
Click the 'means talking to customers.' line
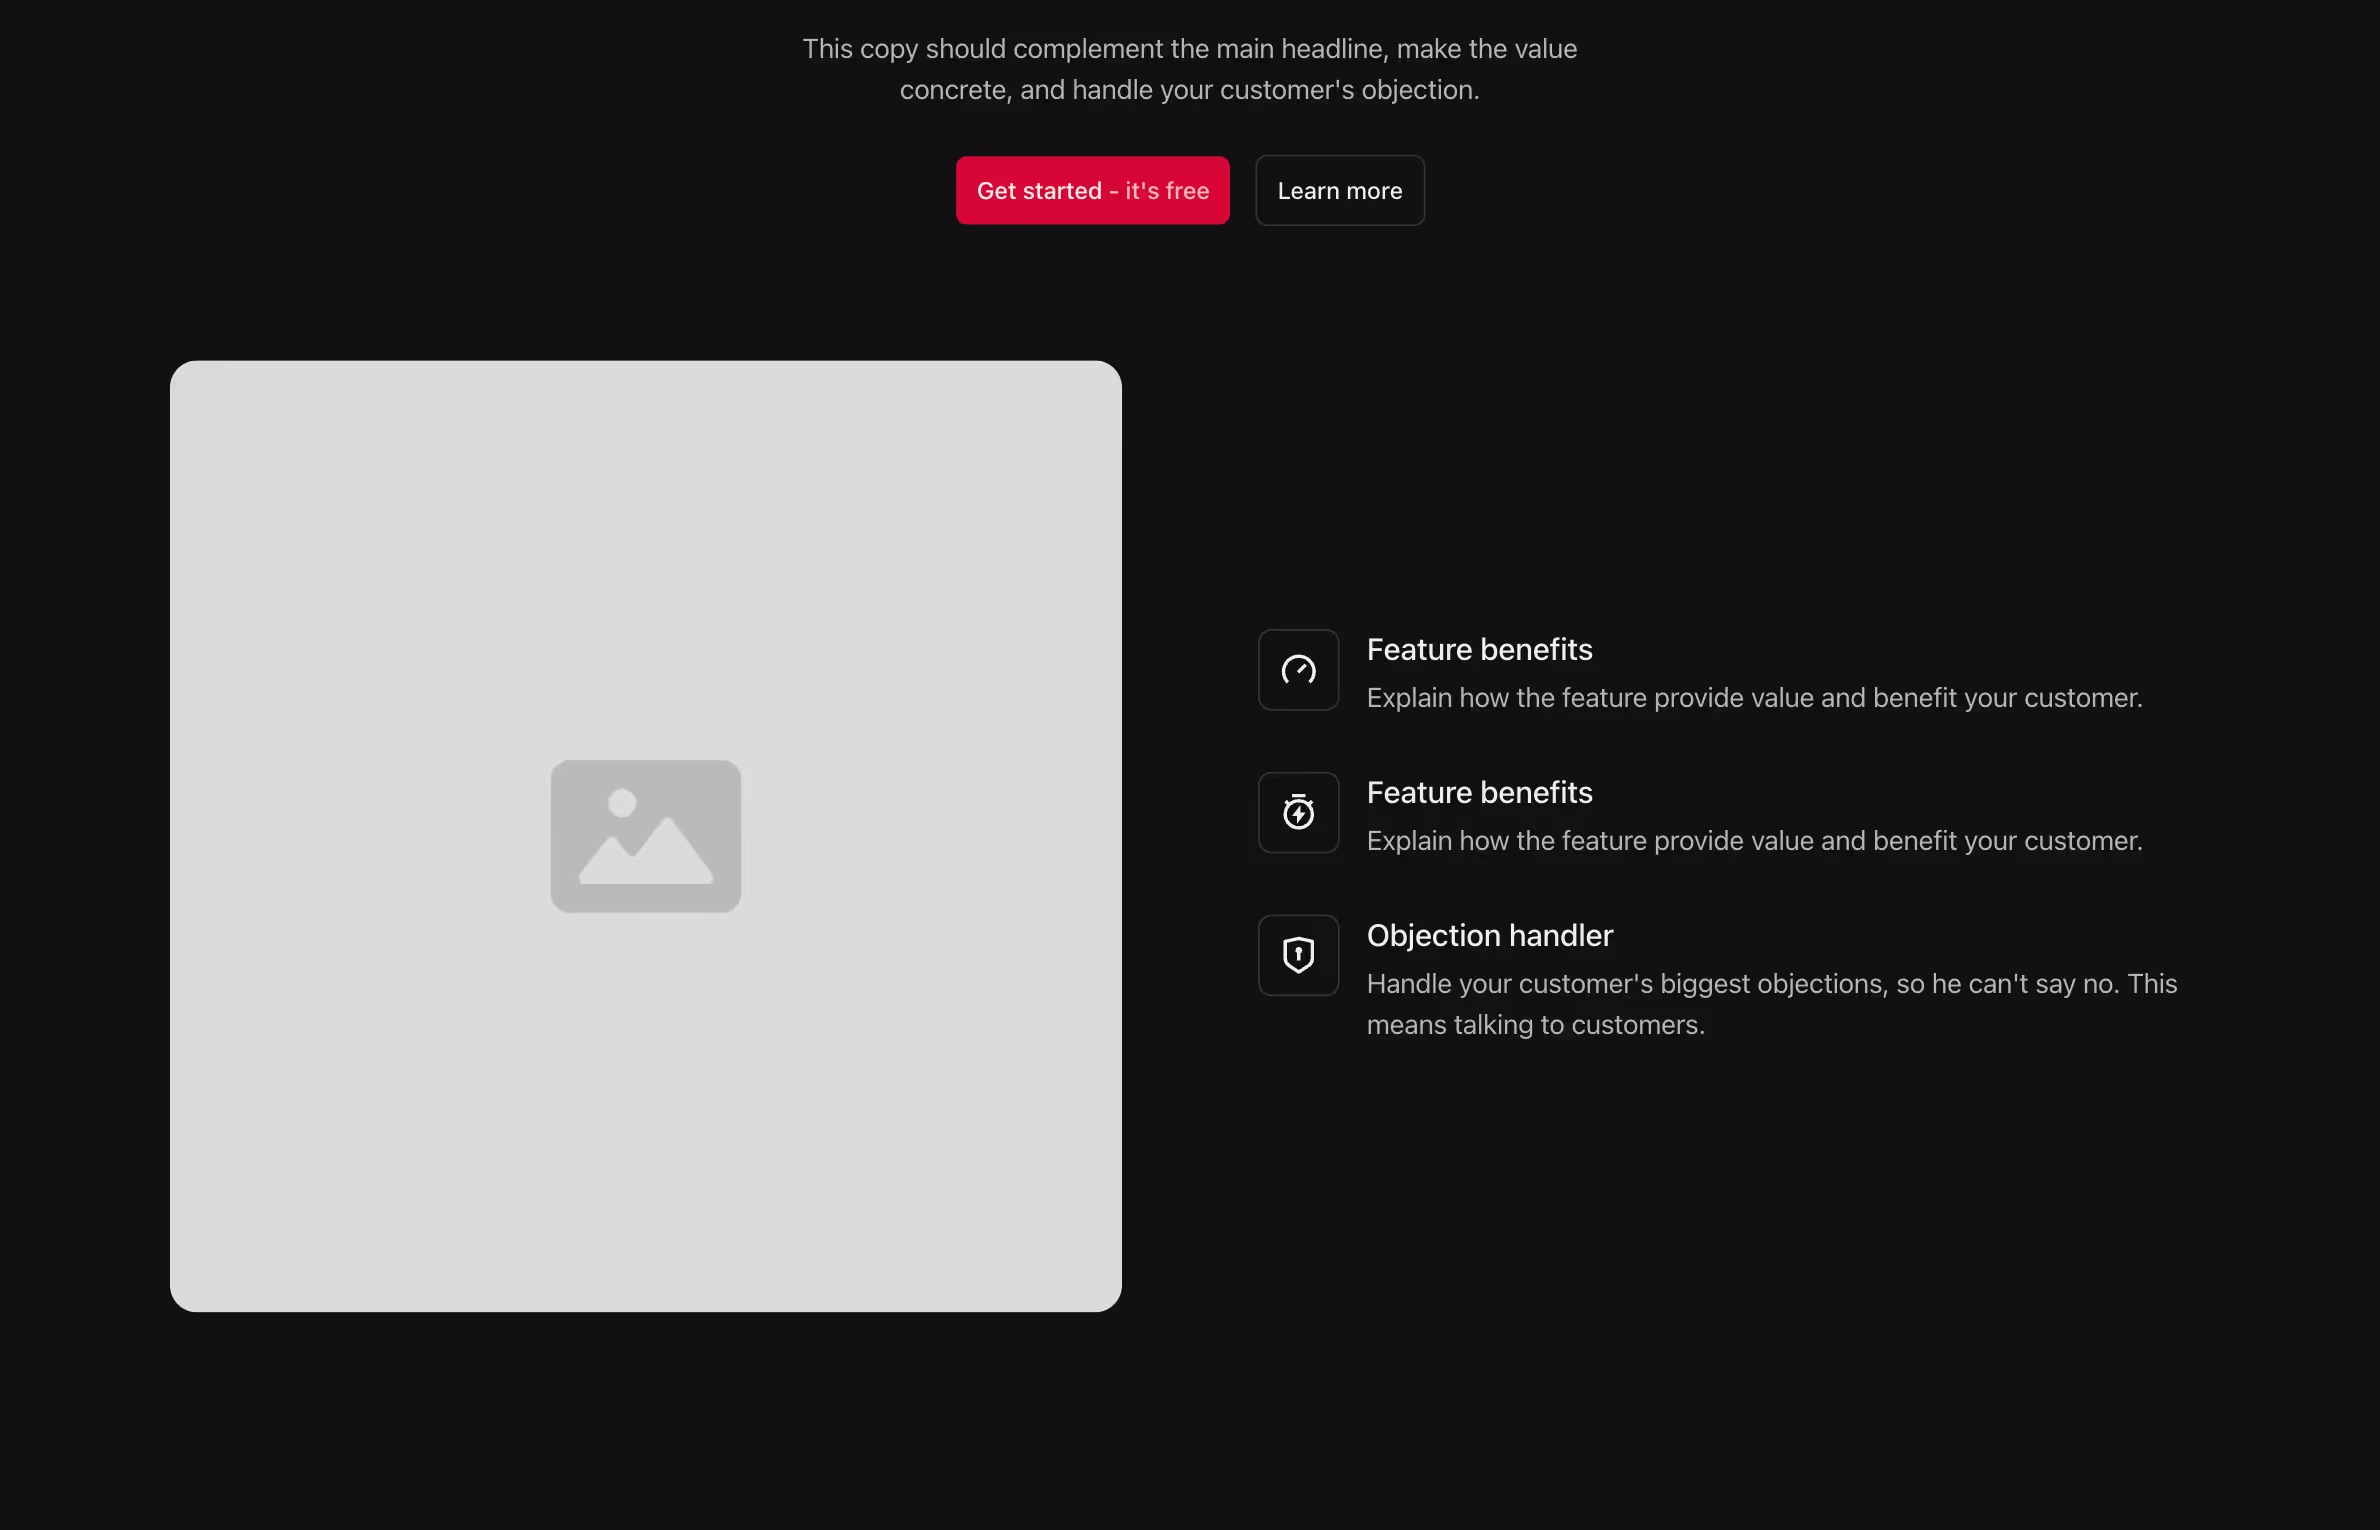(x=1535, y=1025)
